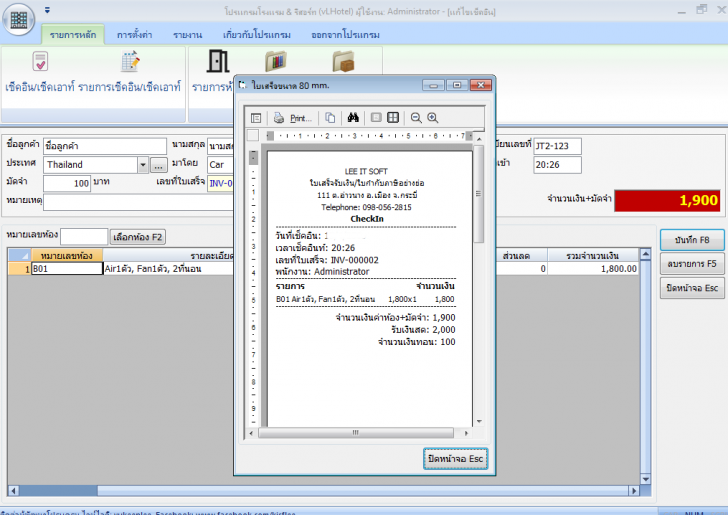Click receipt preview scroll up arrow

[479, 138]
